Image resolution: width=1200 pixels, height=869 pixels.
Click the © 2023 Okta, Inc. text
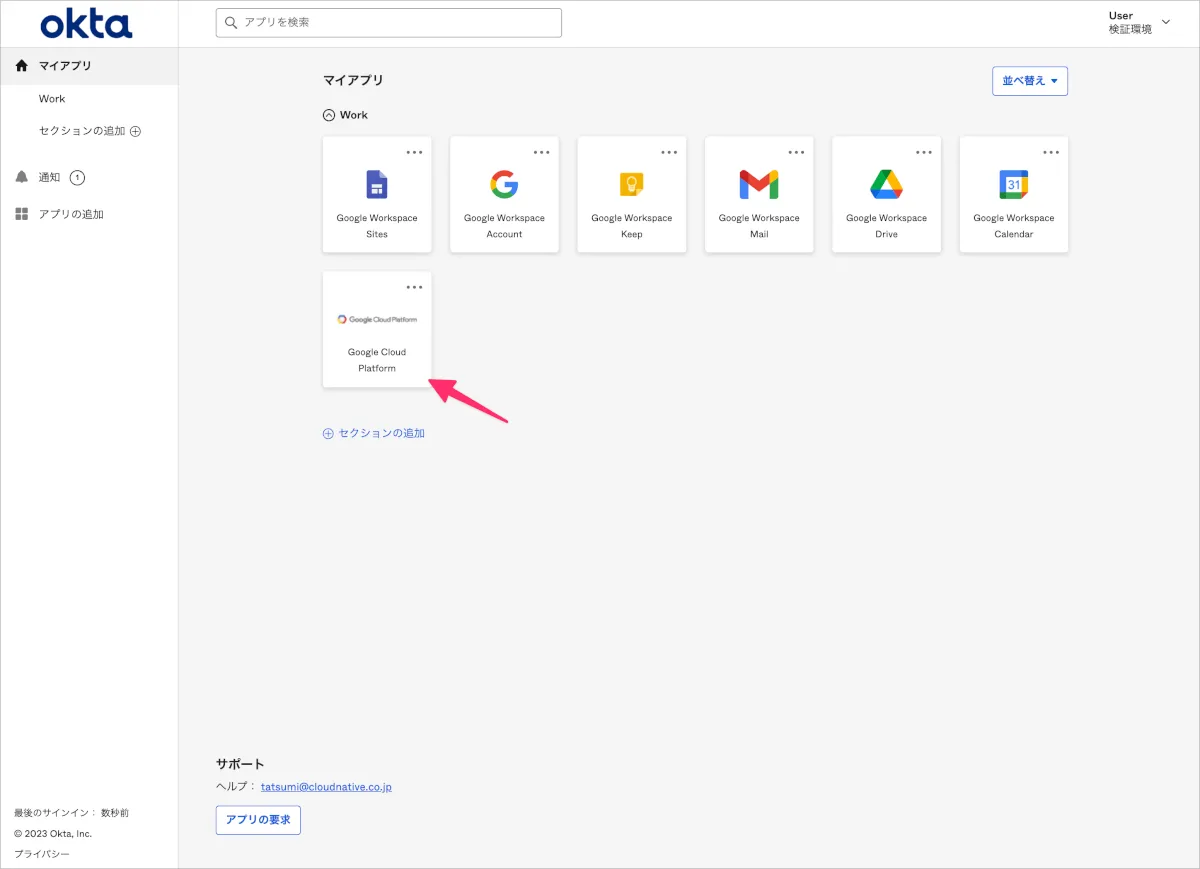pyautogui.click(x=53, y=833)
